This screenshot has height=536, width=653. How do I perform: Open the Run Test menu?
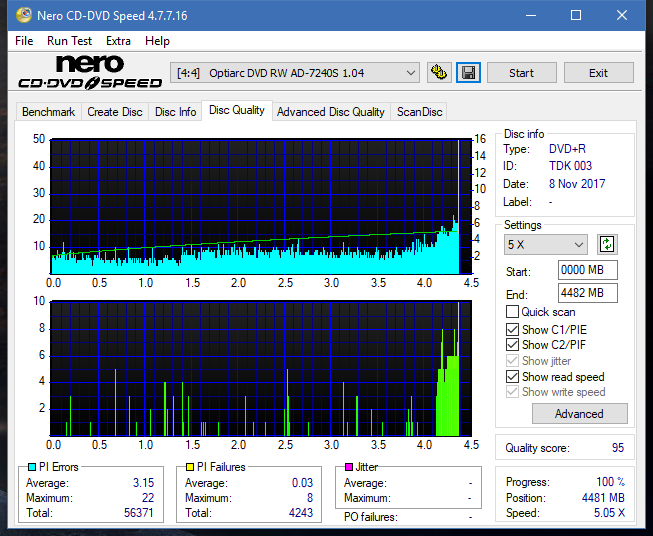click(x=69, y=41)
